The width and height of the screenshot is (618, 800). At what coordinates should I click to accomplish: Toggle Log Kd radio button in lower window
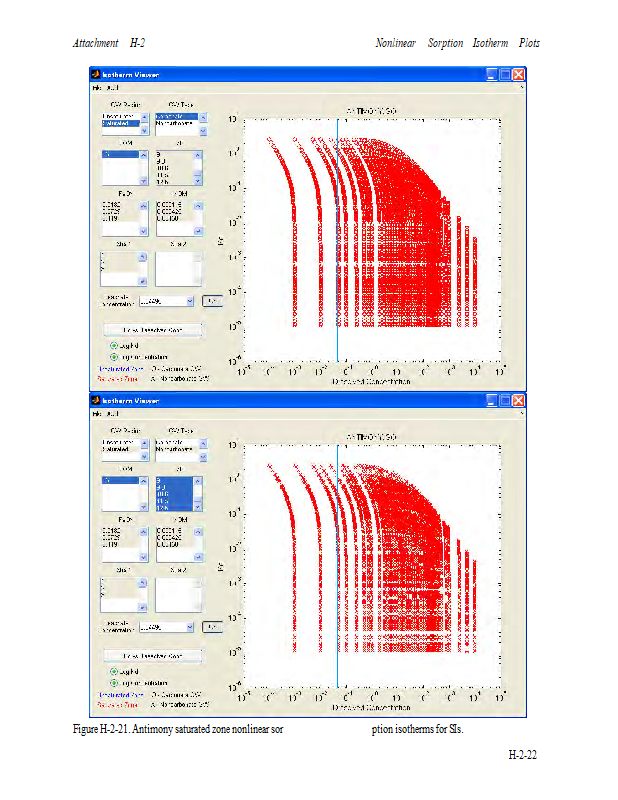(x=114, y=671)
